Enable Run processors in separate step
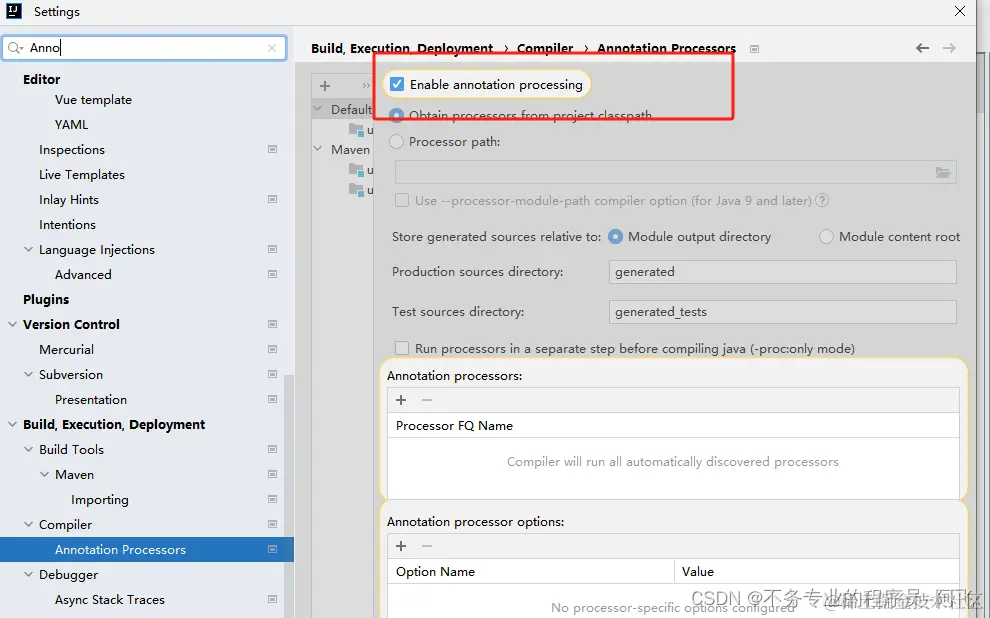The height and width of the screenshot is (618, 990). click(402, 348)
